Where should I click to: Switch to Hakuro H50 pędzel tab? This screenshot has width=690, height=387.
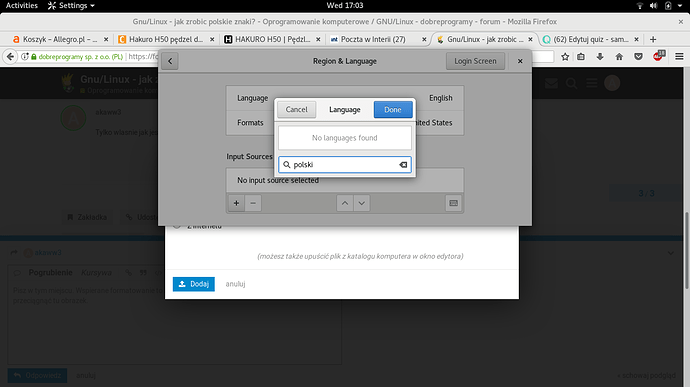(166, 39)
